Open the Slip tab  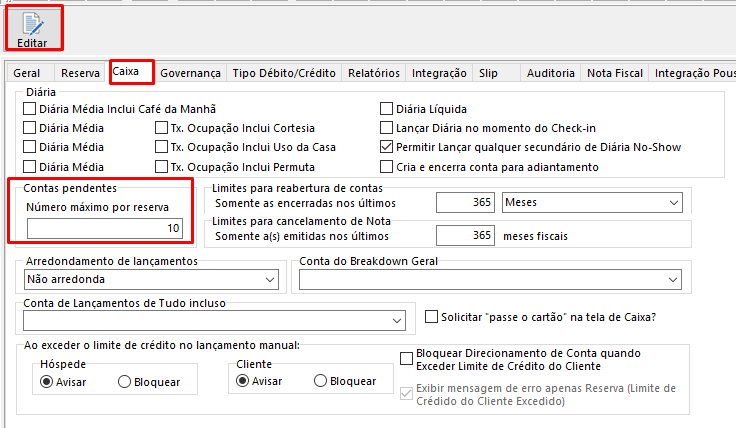click(488, 73)
